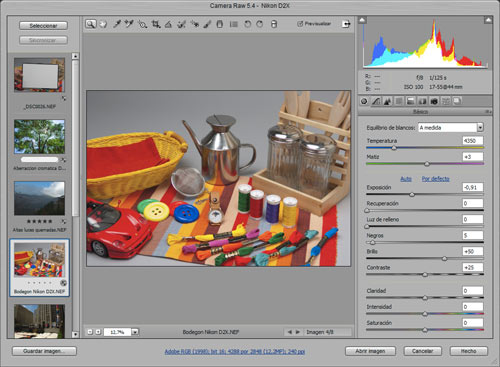Open the Camera Calibration tab
500x367 pixels.
tap(434, 101)
